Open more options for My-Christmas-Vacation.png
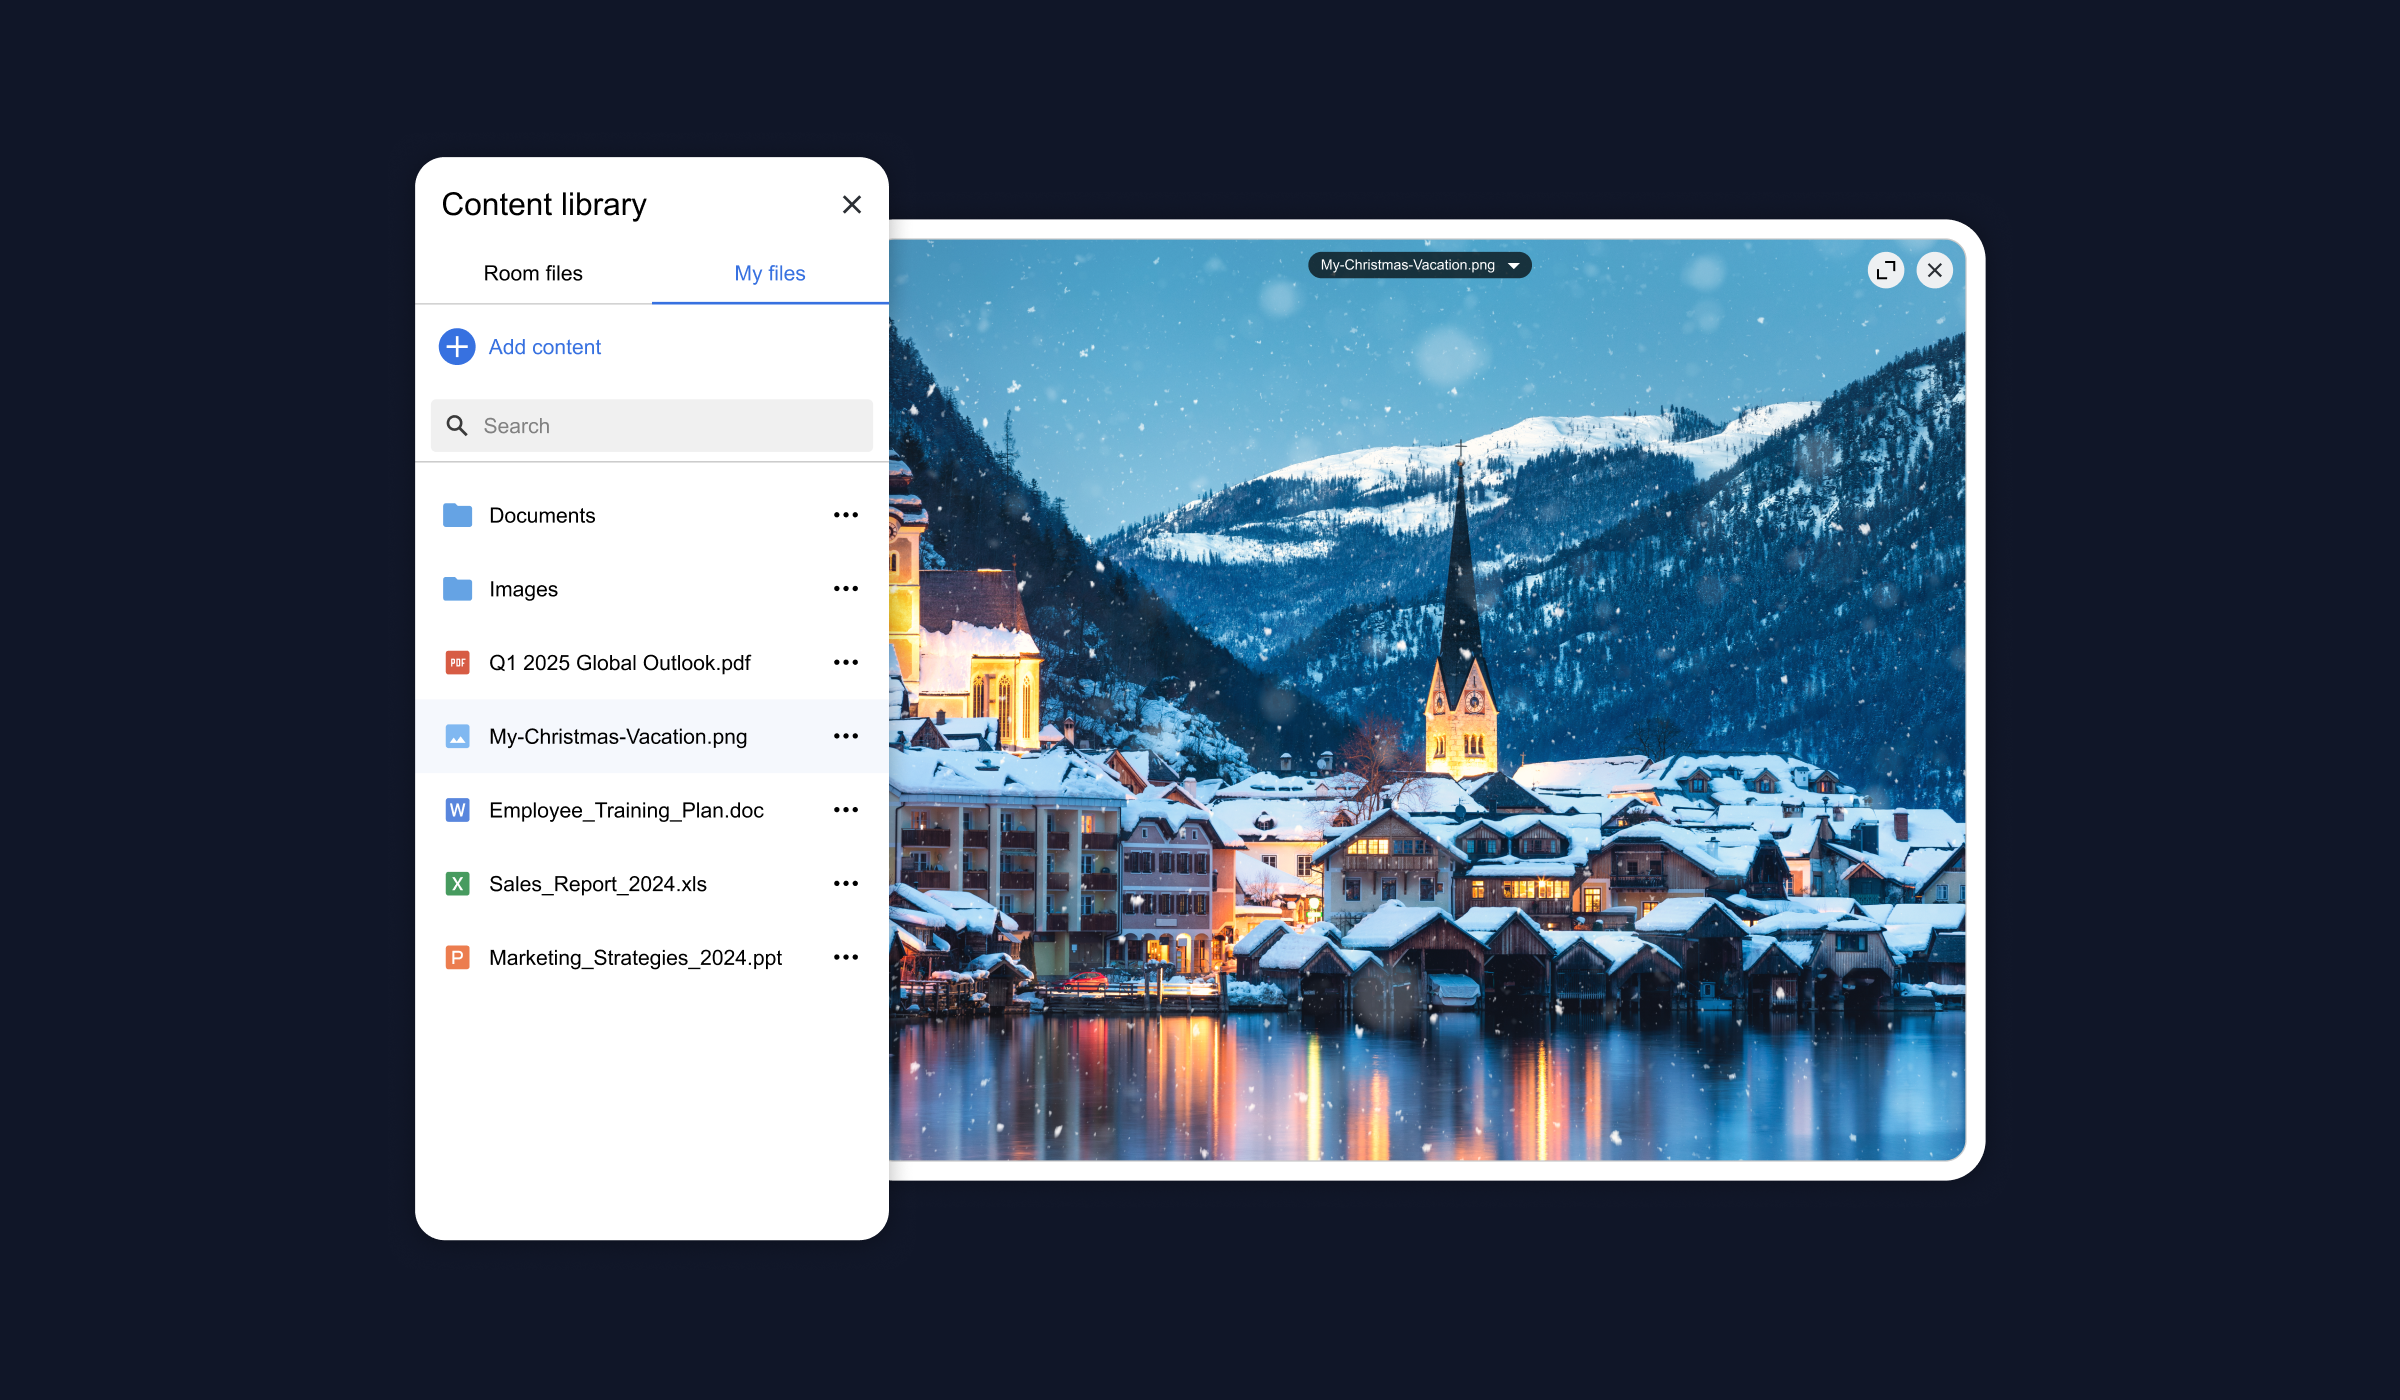The image size is (2400, 1400). click(x=846, y=737)
